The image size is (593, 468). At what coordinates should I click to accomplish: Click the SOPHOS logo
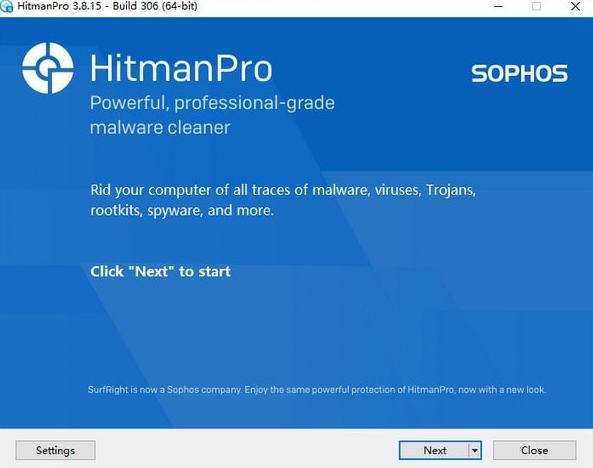tap(519, 73)
